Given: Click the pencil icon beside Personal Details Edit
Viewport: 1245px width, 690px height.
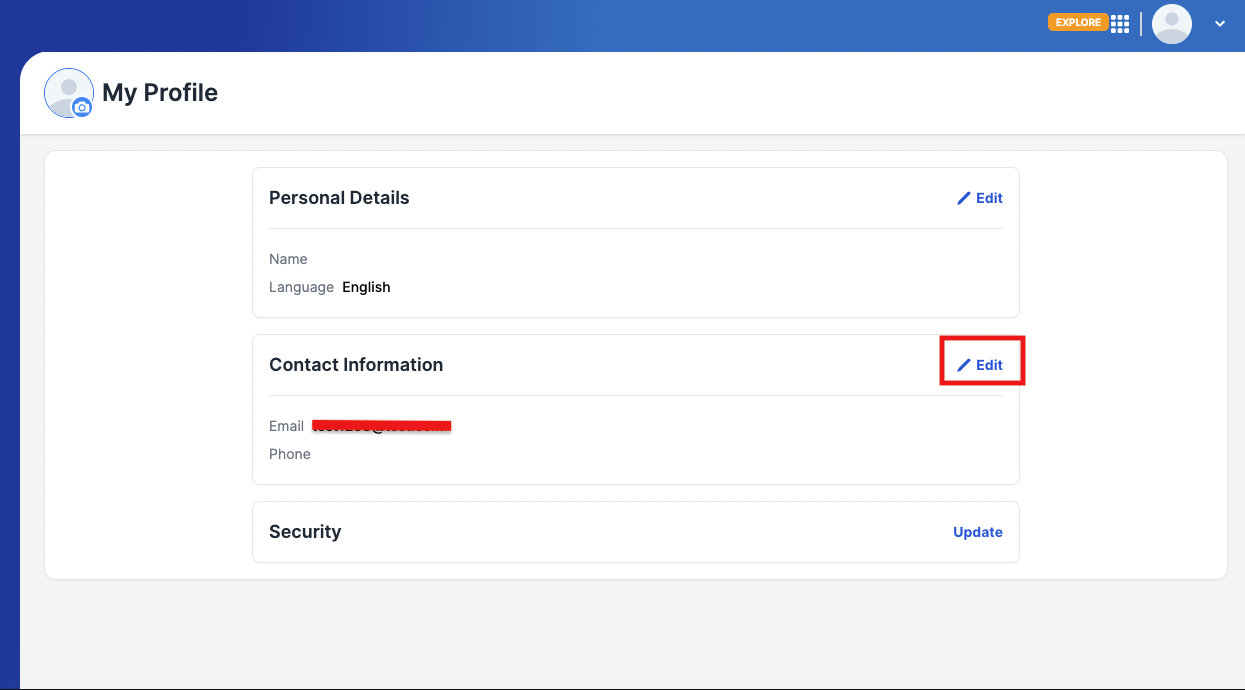Looking at the screenshot, I should pyautogui.click(x=963, y=198).
